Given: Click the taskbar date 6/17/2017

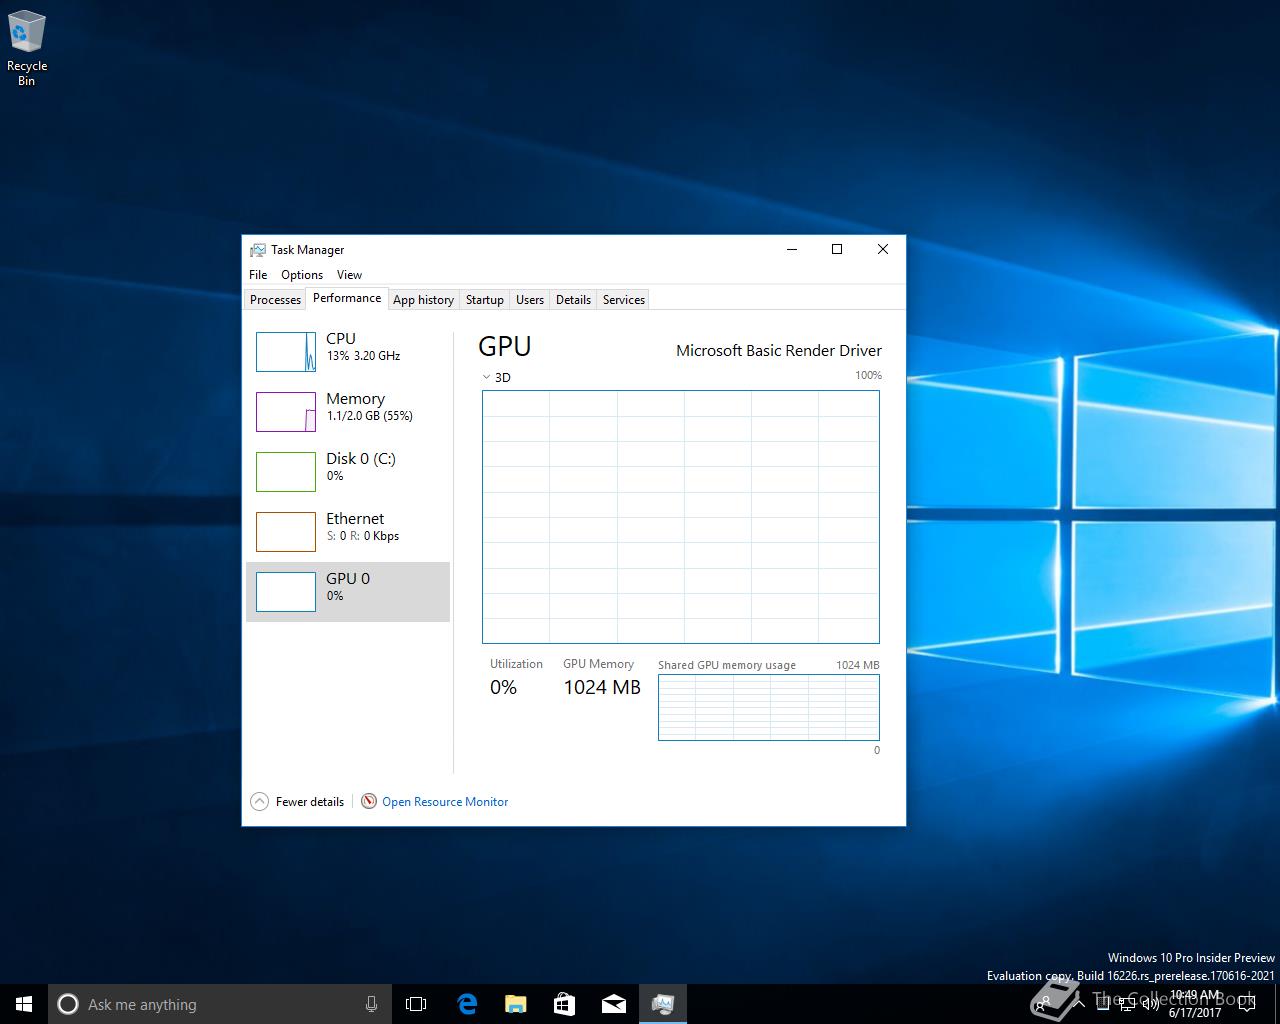Looking at the screenshot, I should (x=1195, y=1012).
